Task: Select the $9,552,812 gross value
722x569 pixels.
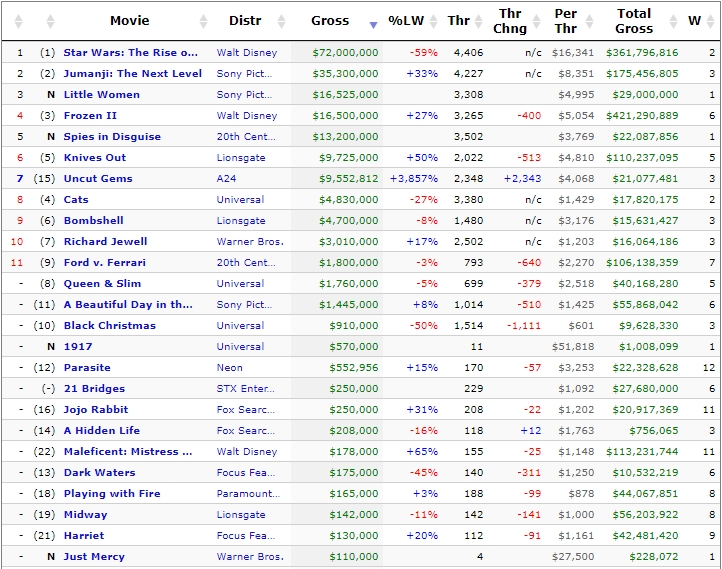Action: click(x=349, y=179)
